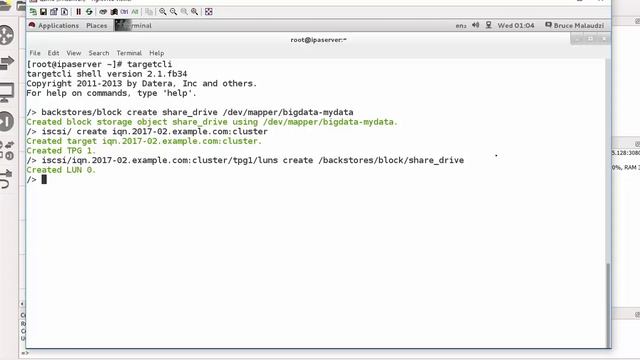Set zoom to 100% icon
Image resolution: width=640 pixels, height=360 pixels.
[184, 12]
